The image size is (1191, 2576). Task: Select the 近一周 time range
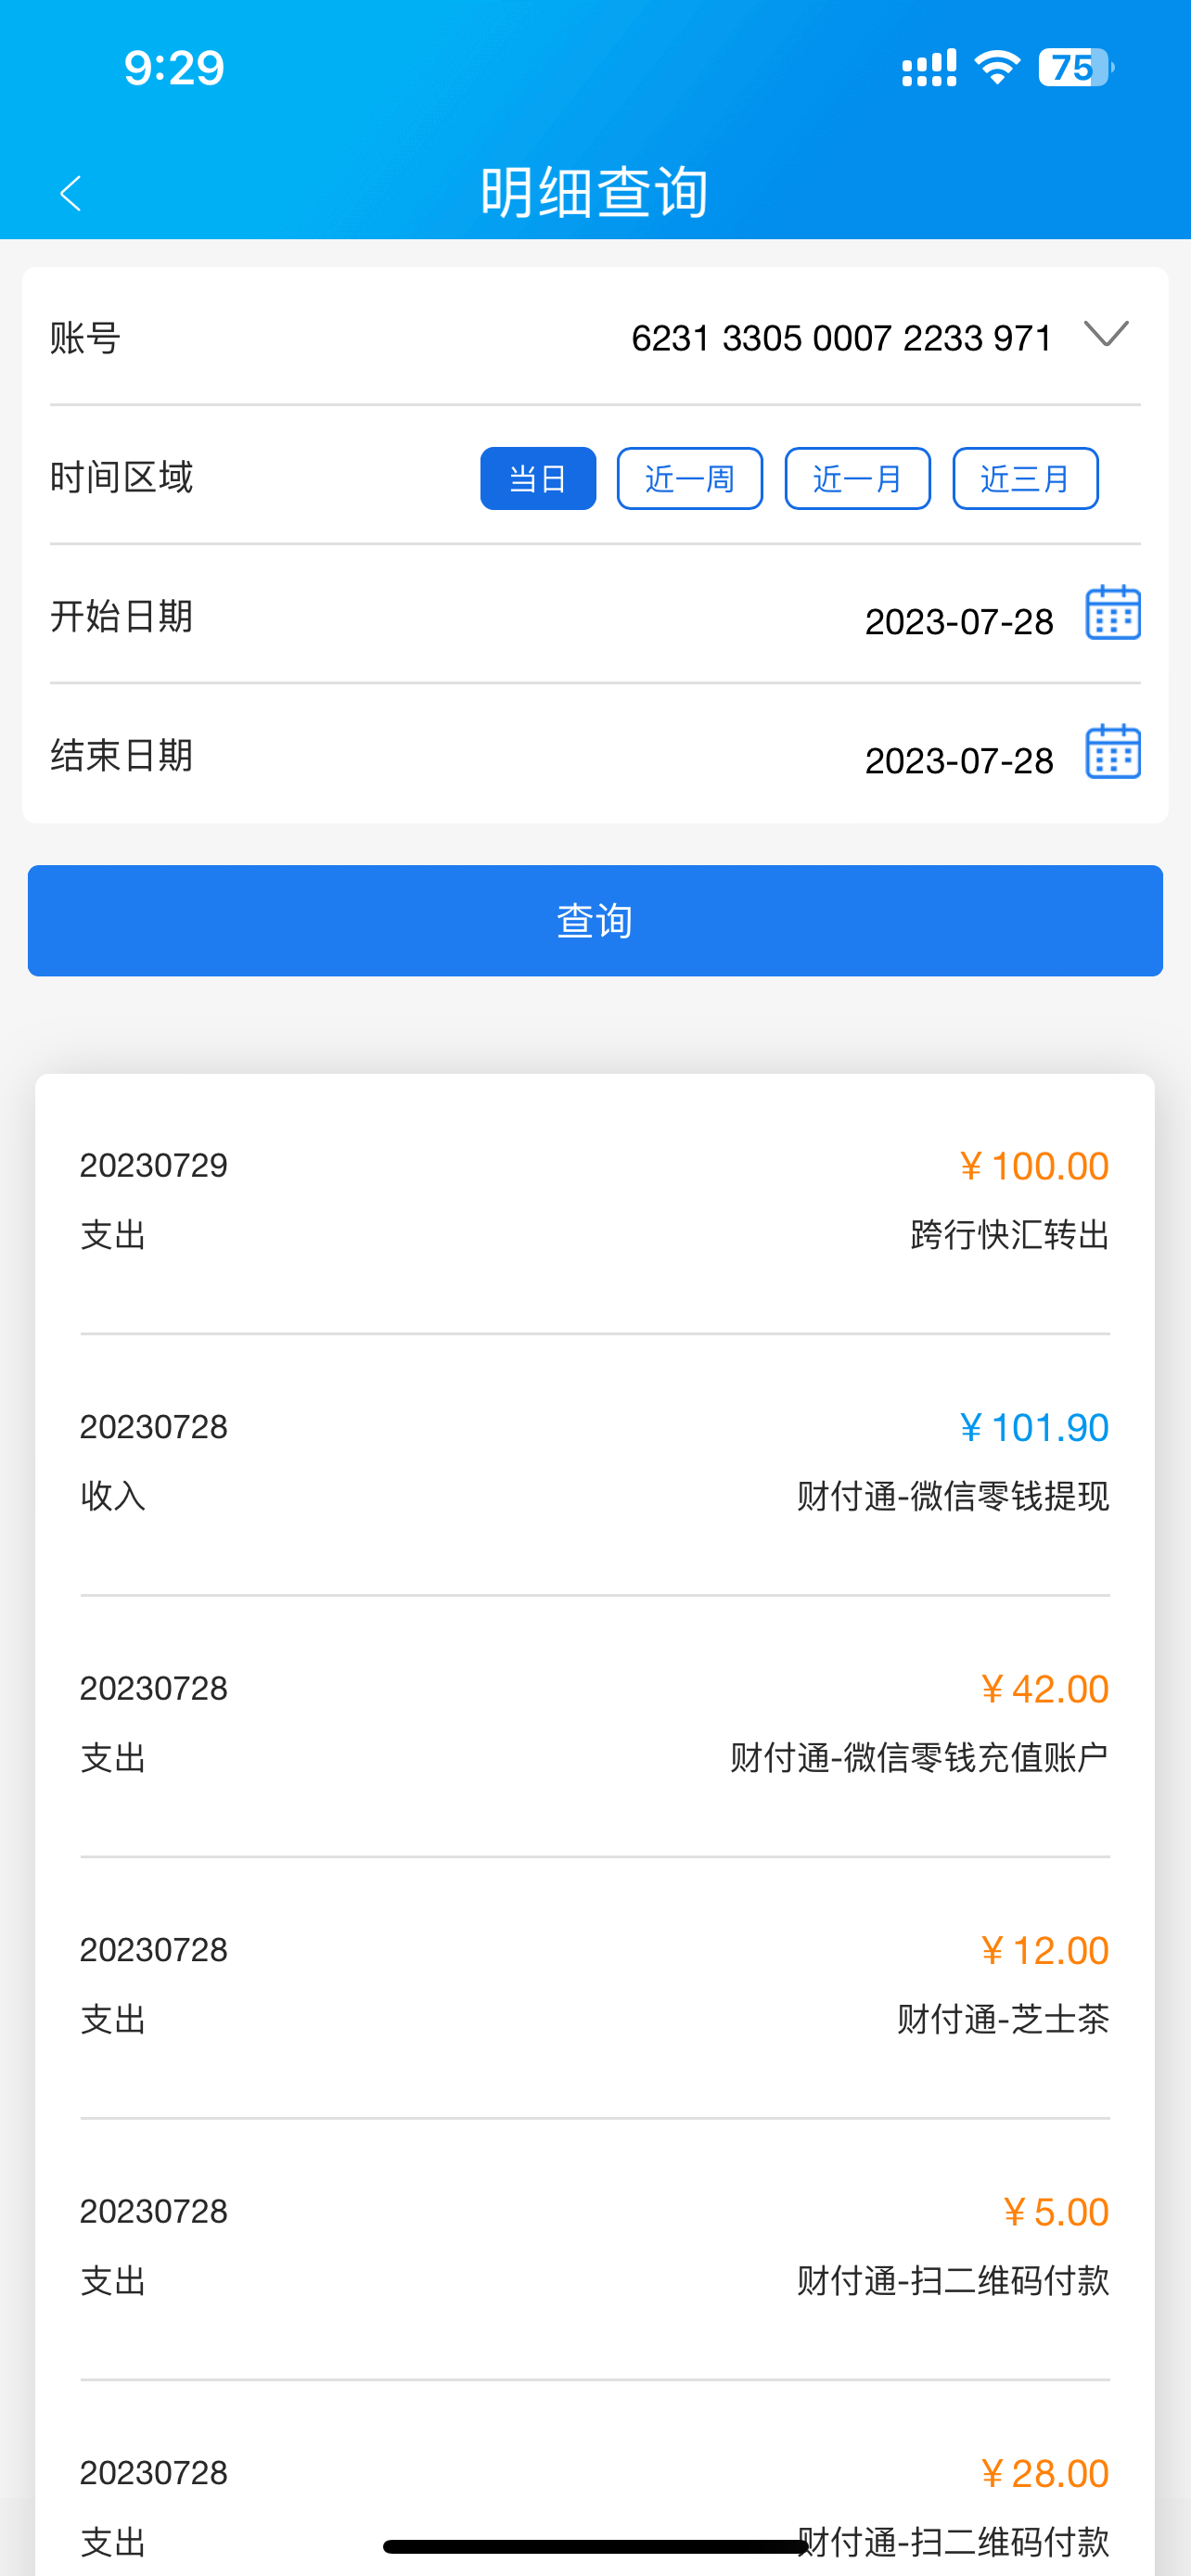690,479
